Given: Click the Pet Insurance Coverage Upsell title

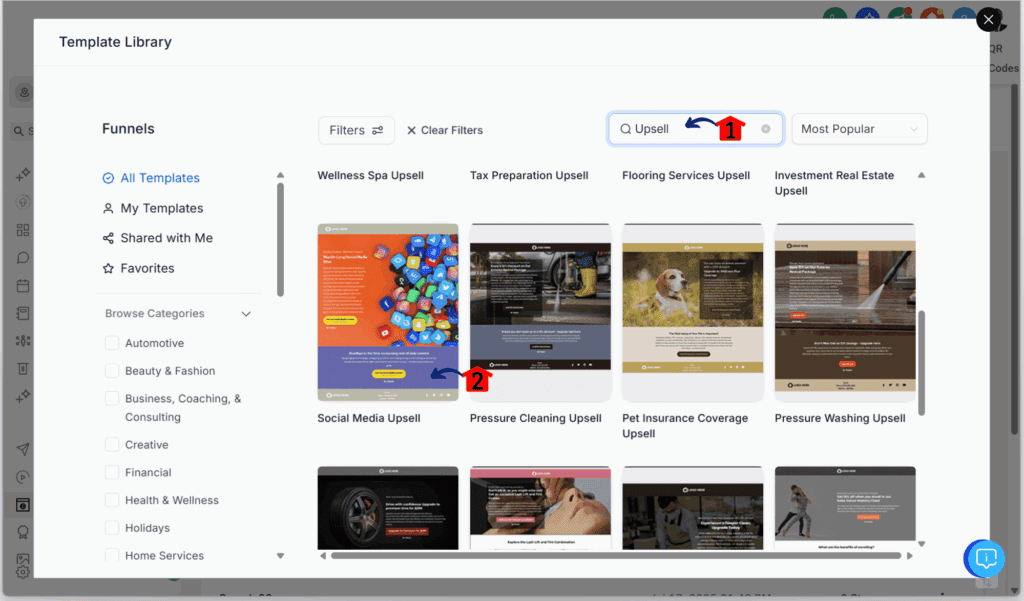Looking at the screenshot, I should (685, 426).
